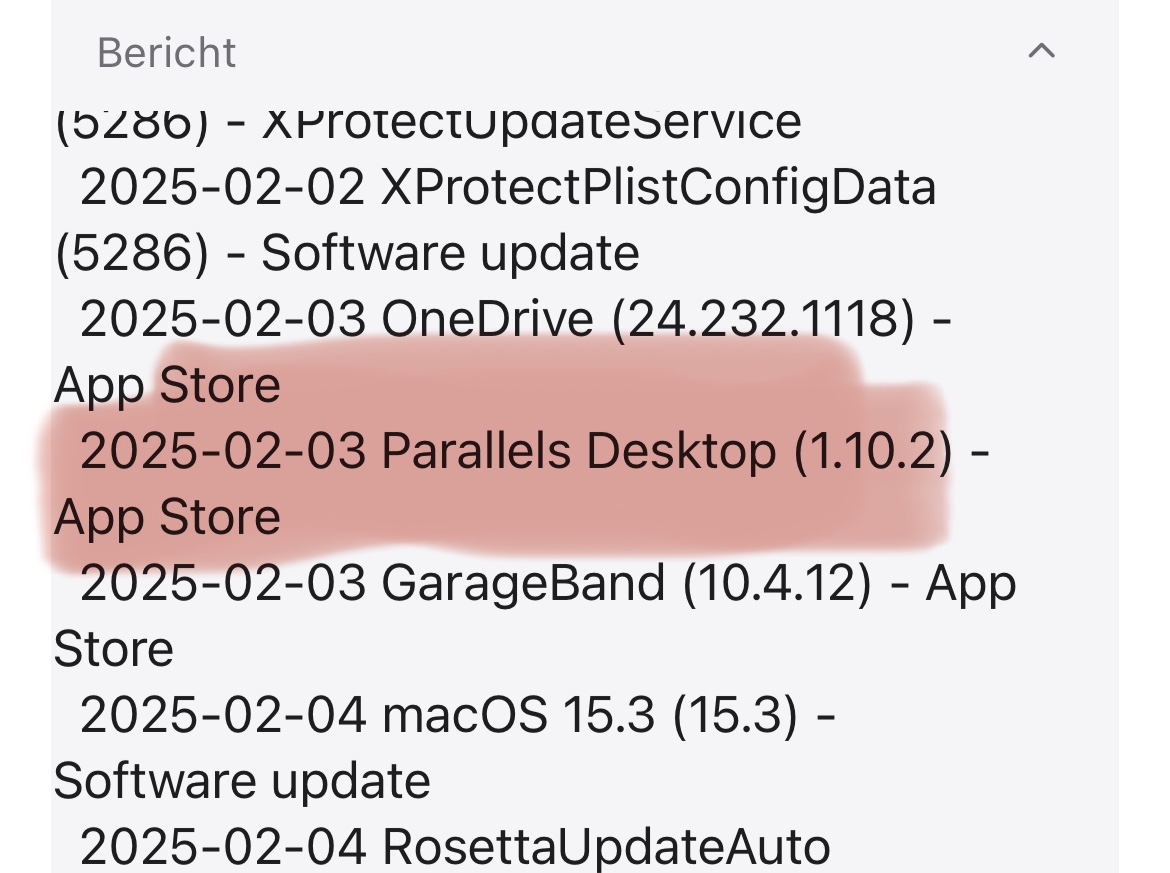Click the highlighted Parallels Desktop entry name
The height and width of the screenshot is (873, 1170).
coord(579,451)
